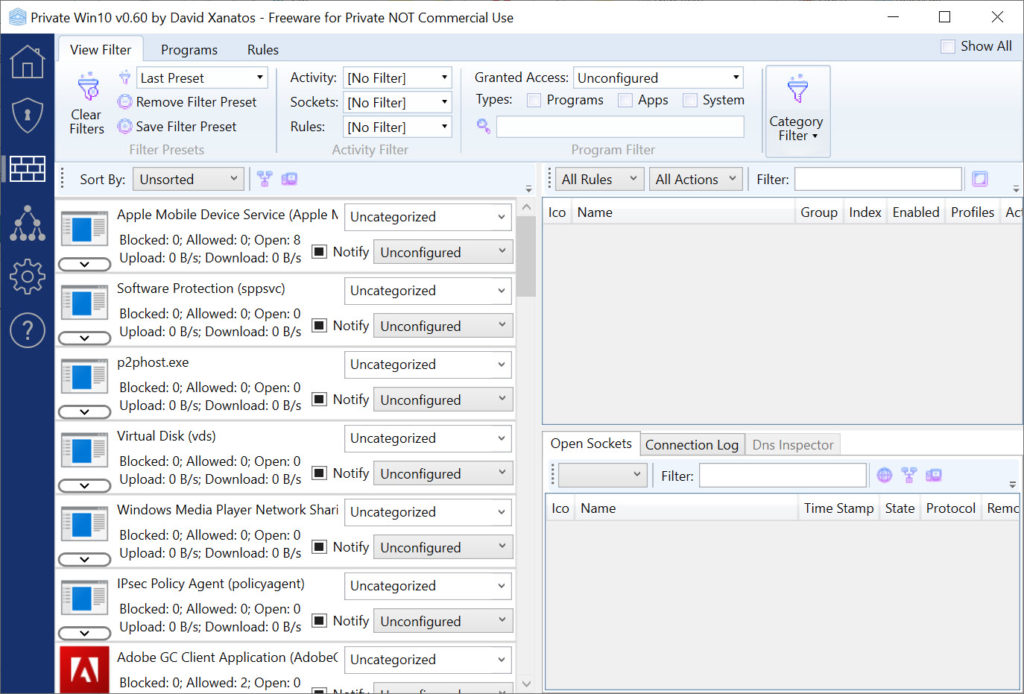This screenshot has width=1024, height=694.
Task: Expand the Apple Mobile Device Service entry chevron
Action: pos(84,264)
